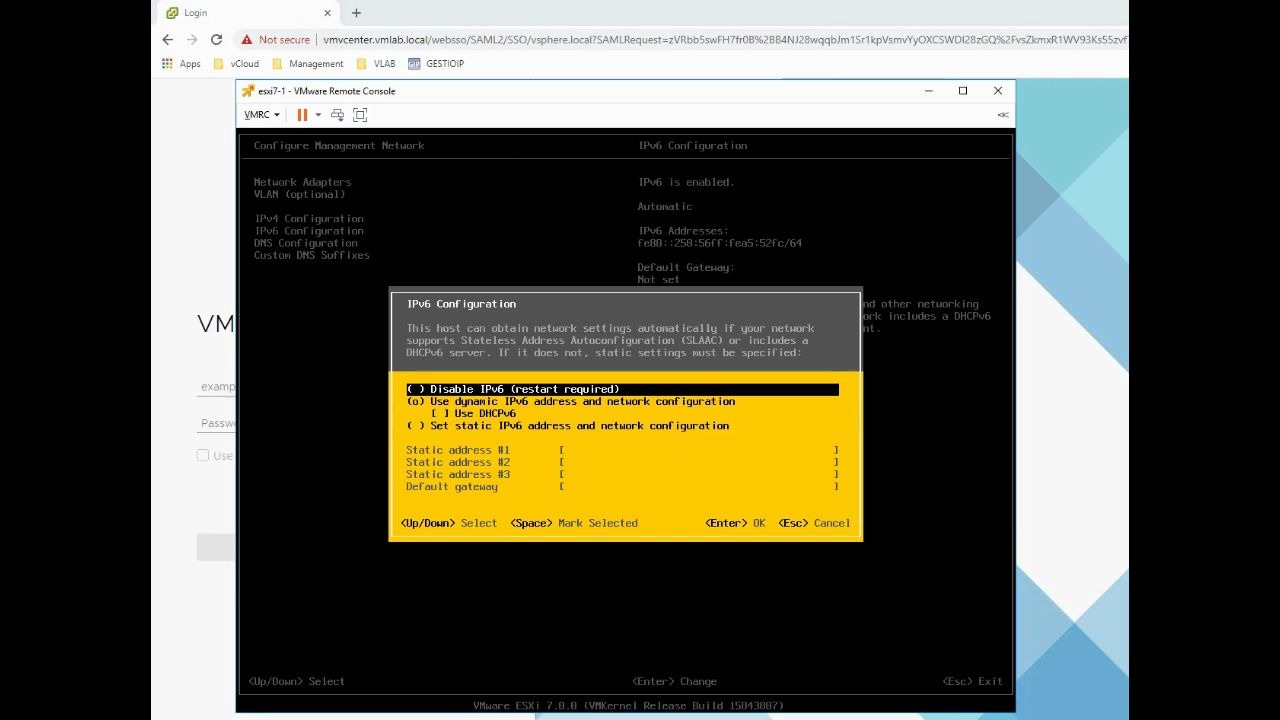Click the VMware Remote Console title icon
This screenshot has height=720, width=1280.
coord(248,91)
